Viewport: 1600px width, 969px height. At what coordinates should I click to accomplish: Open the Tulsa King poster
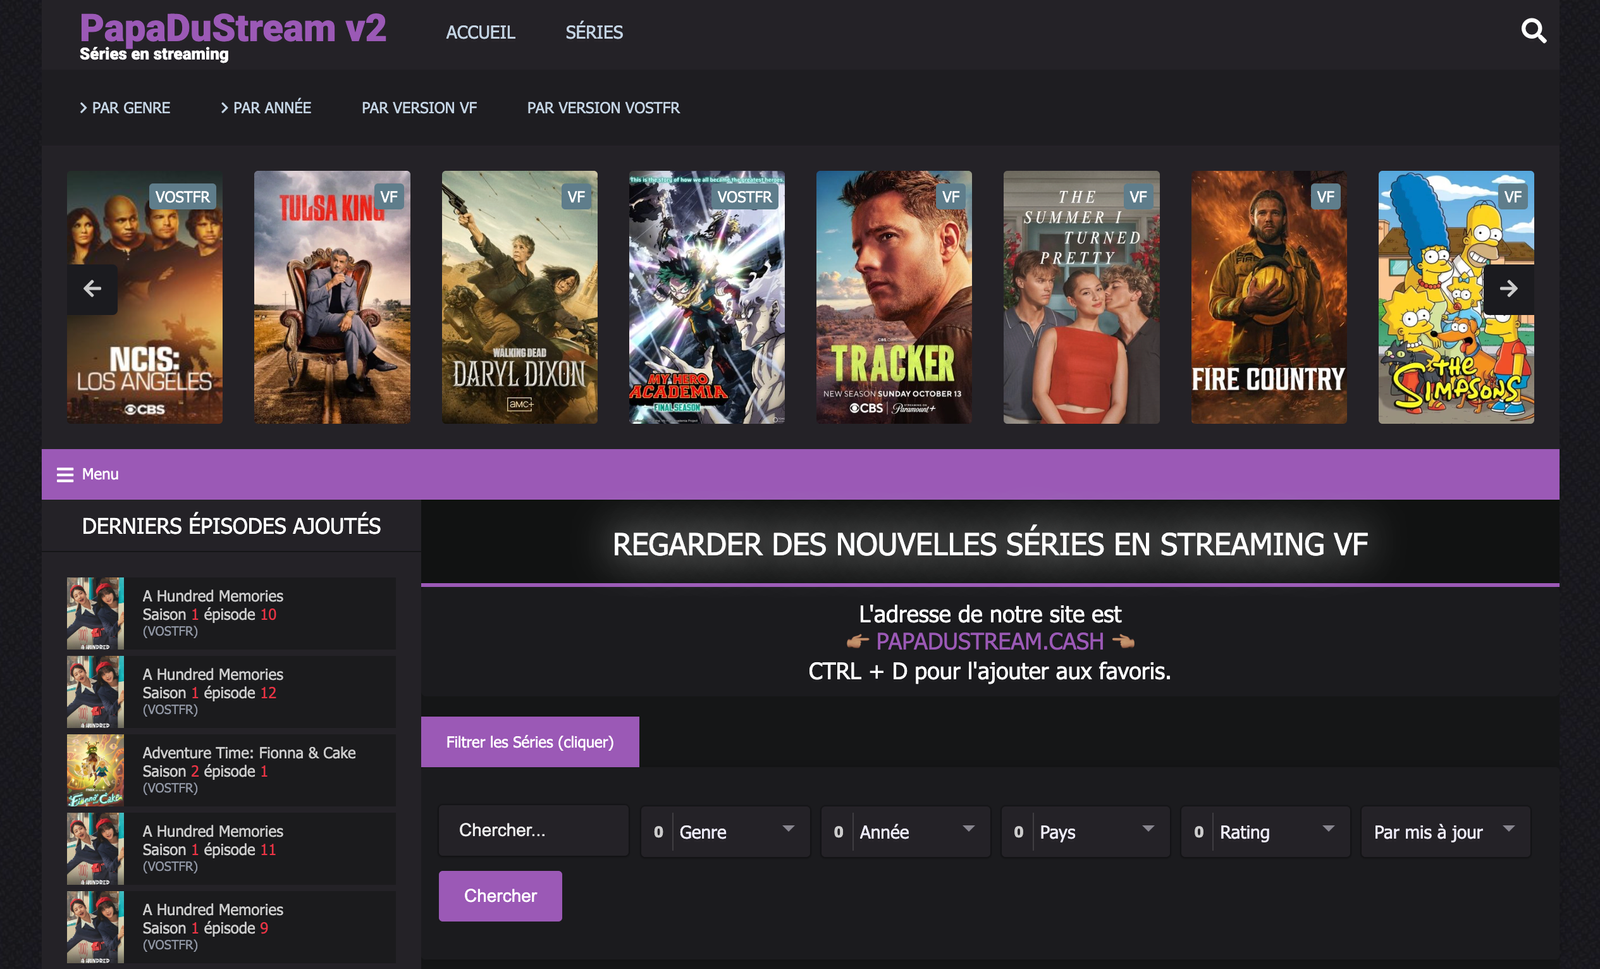tap(331, 297)
